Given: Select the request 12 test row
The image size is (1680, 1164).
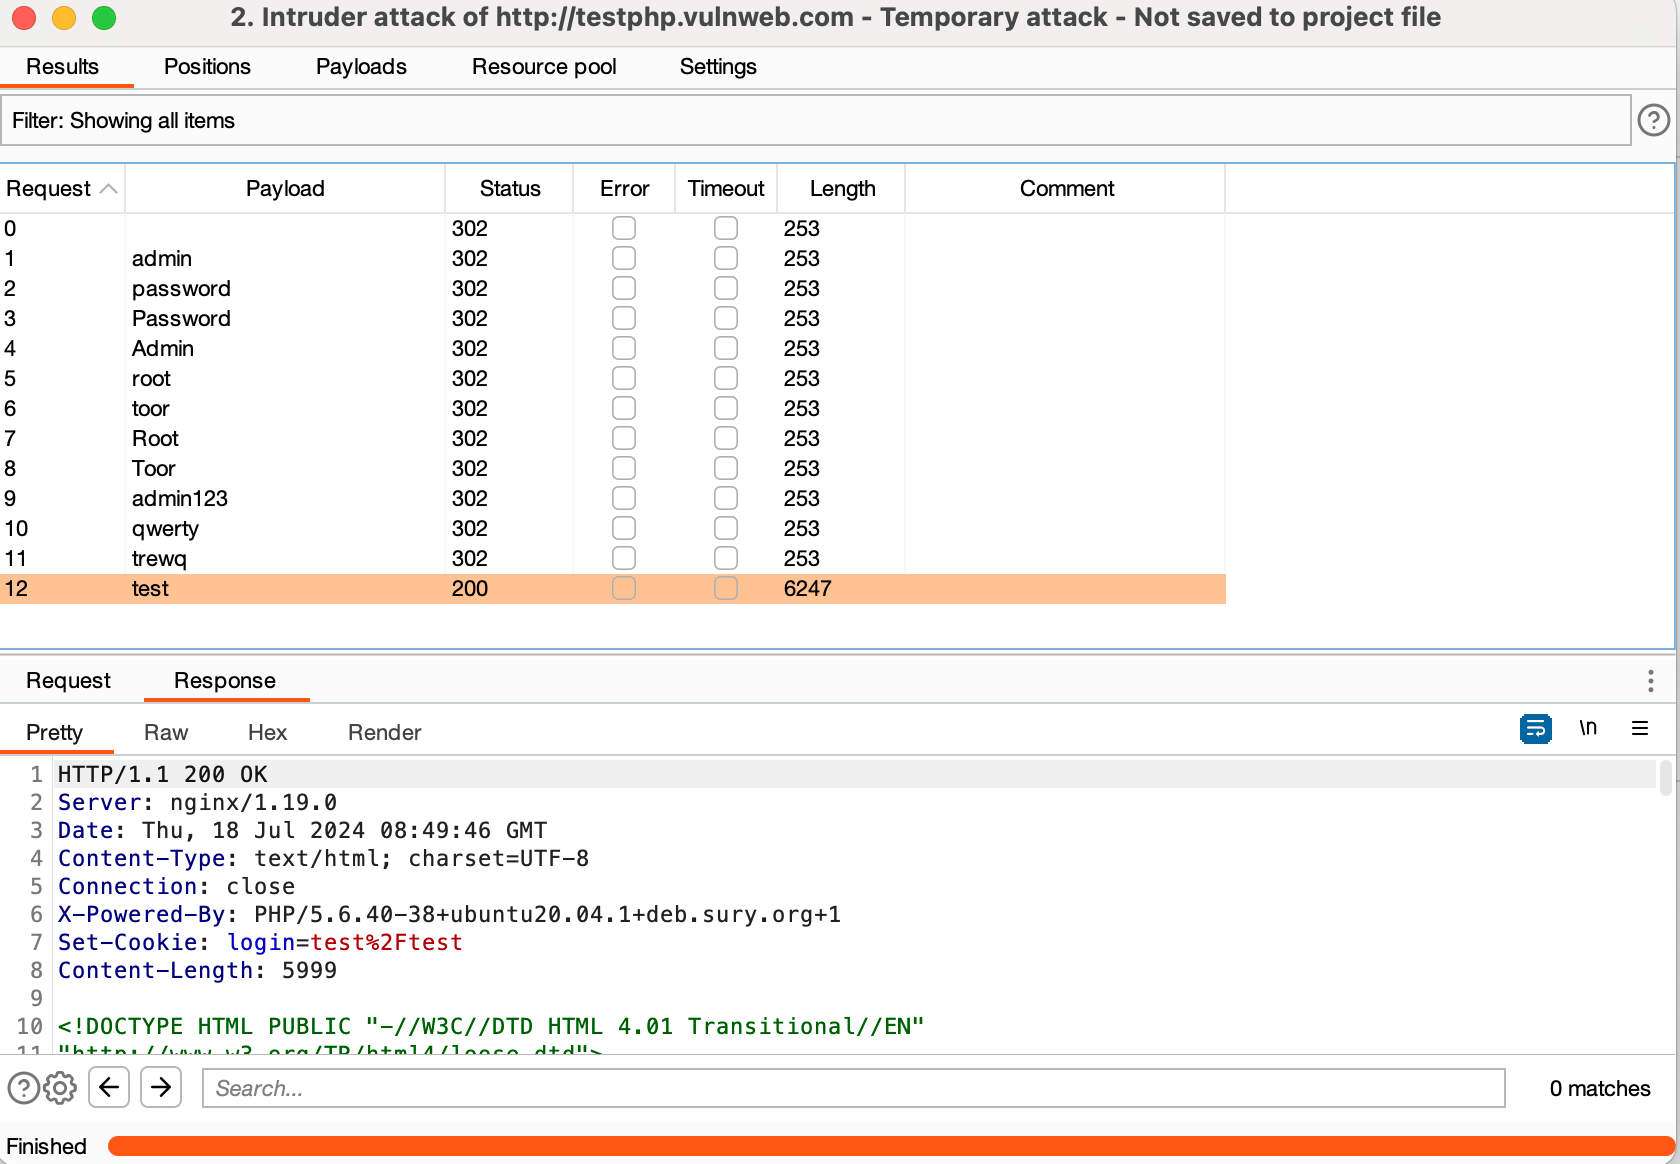Looking at the screenshot, I should coord(613,588).
